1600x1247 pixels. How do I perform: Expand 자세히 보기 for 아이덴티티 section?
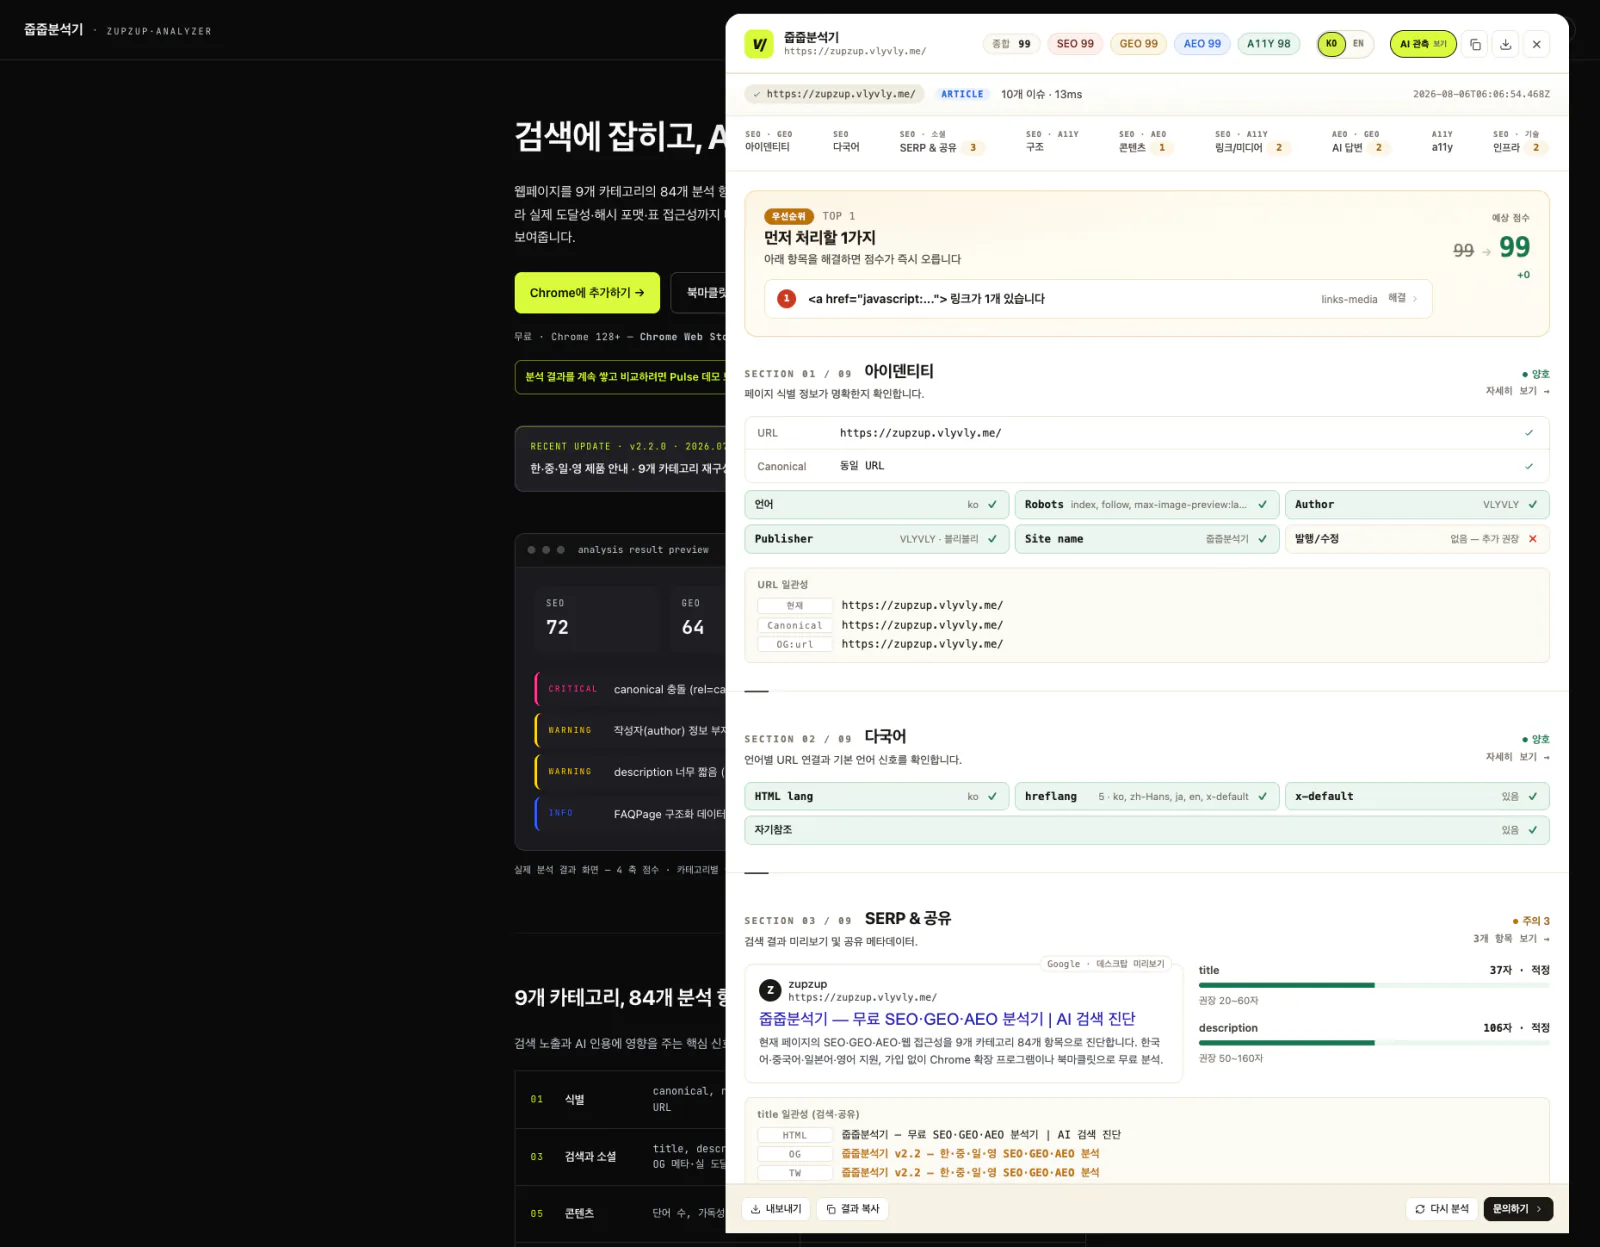click(1517, 391)
